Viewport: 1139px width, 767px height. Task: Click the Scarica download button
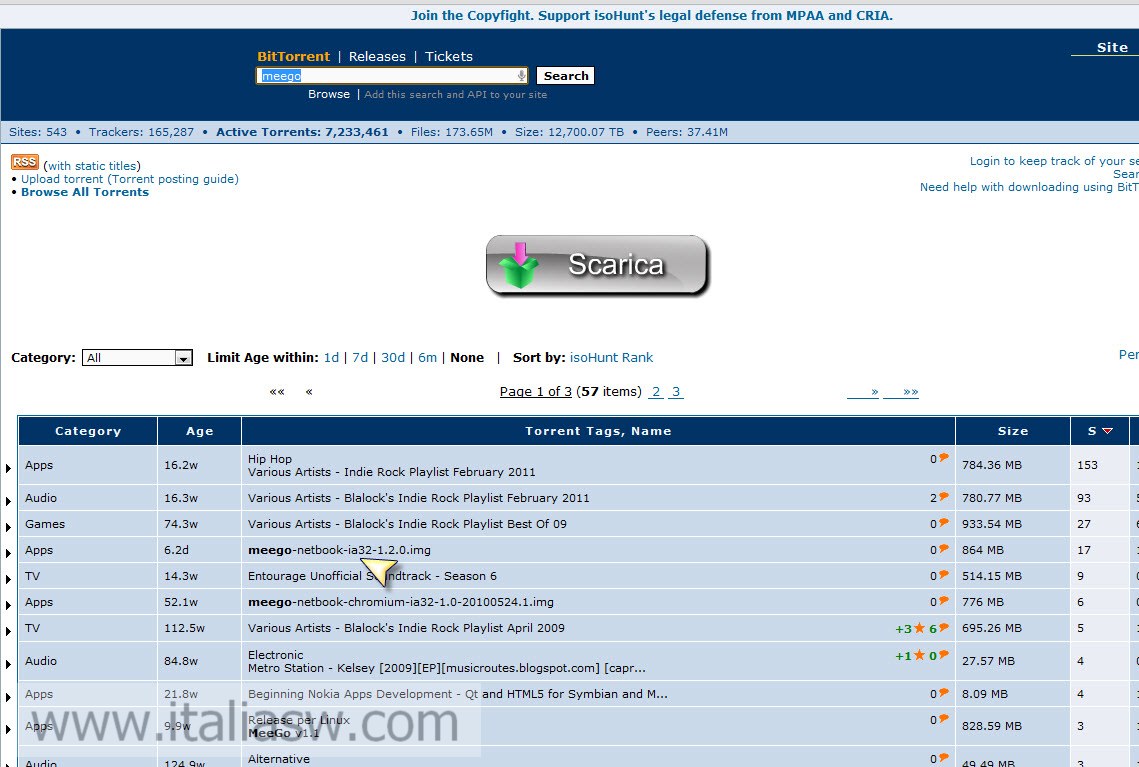pos(597,265)
